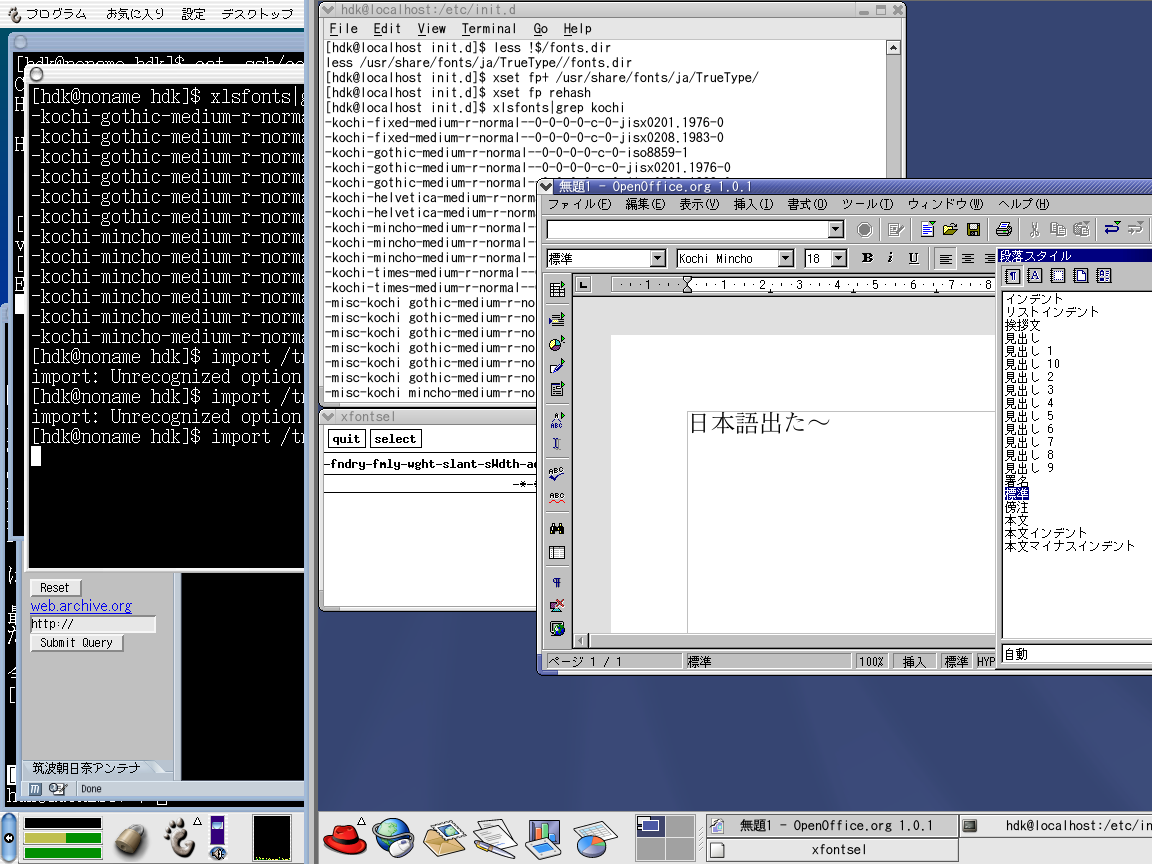
Task: Toggle insert mode 挿入 in status bar
Action: (913, 661)
